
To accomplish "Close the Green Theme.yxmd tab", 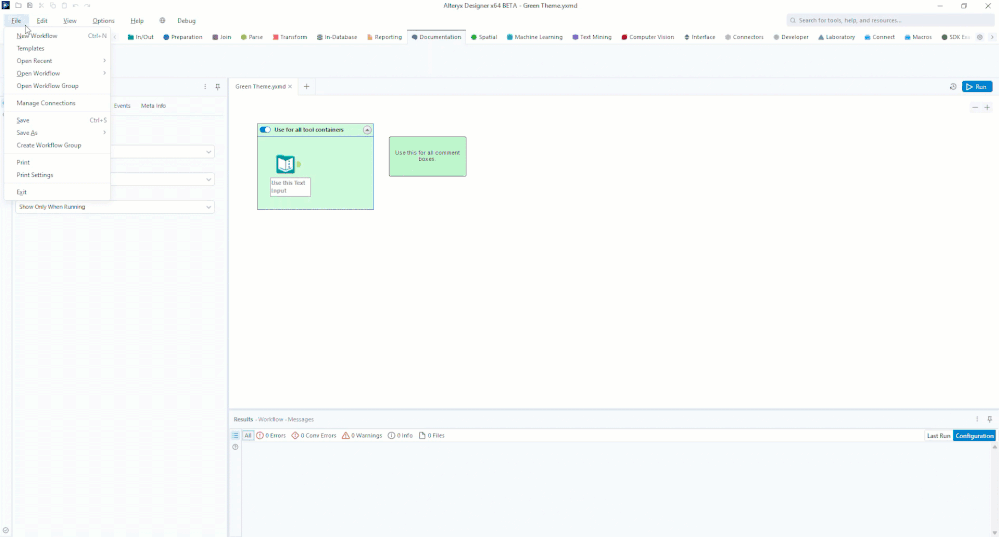I will click(x=290, y=87).
